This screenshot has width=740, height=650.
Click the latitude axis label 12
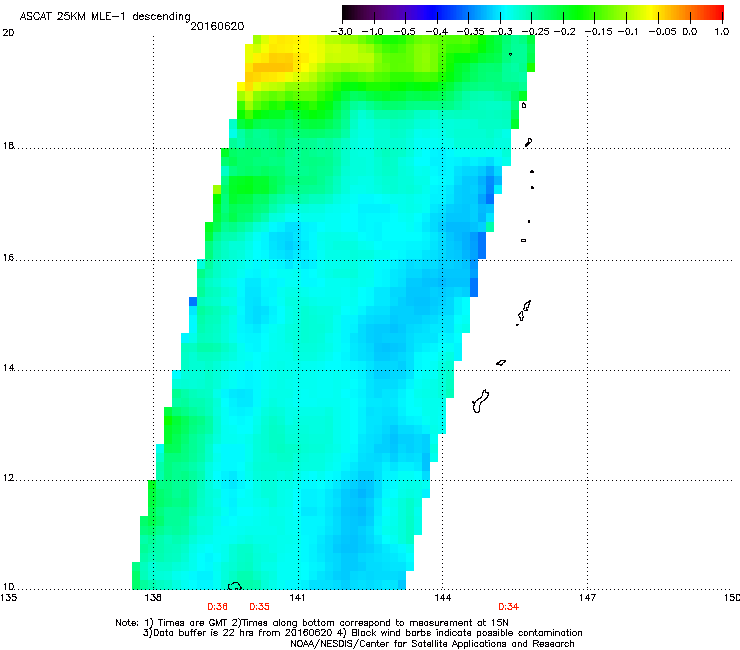(8, 478)
